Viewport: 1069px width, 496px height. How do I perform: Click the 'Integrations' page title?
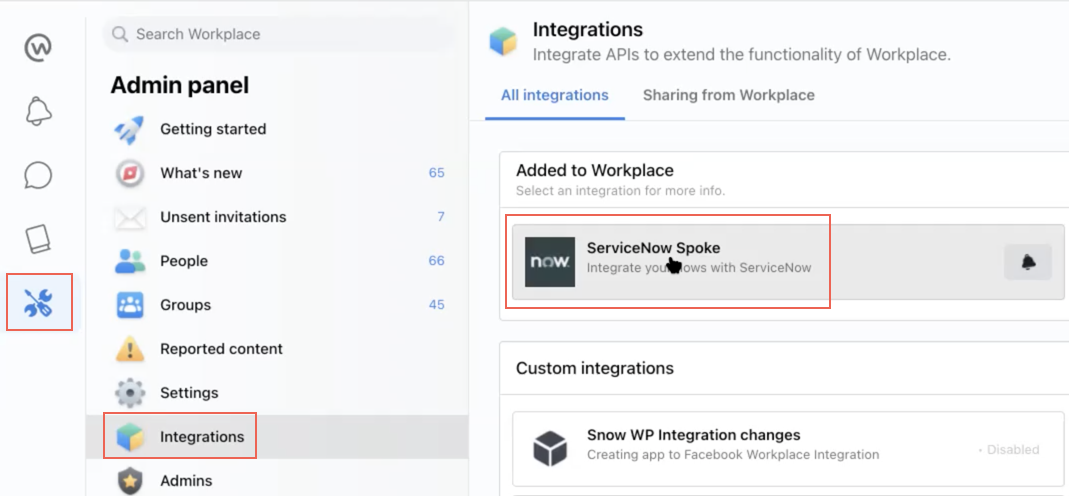point(588,30)
